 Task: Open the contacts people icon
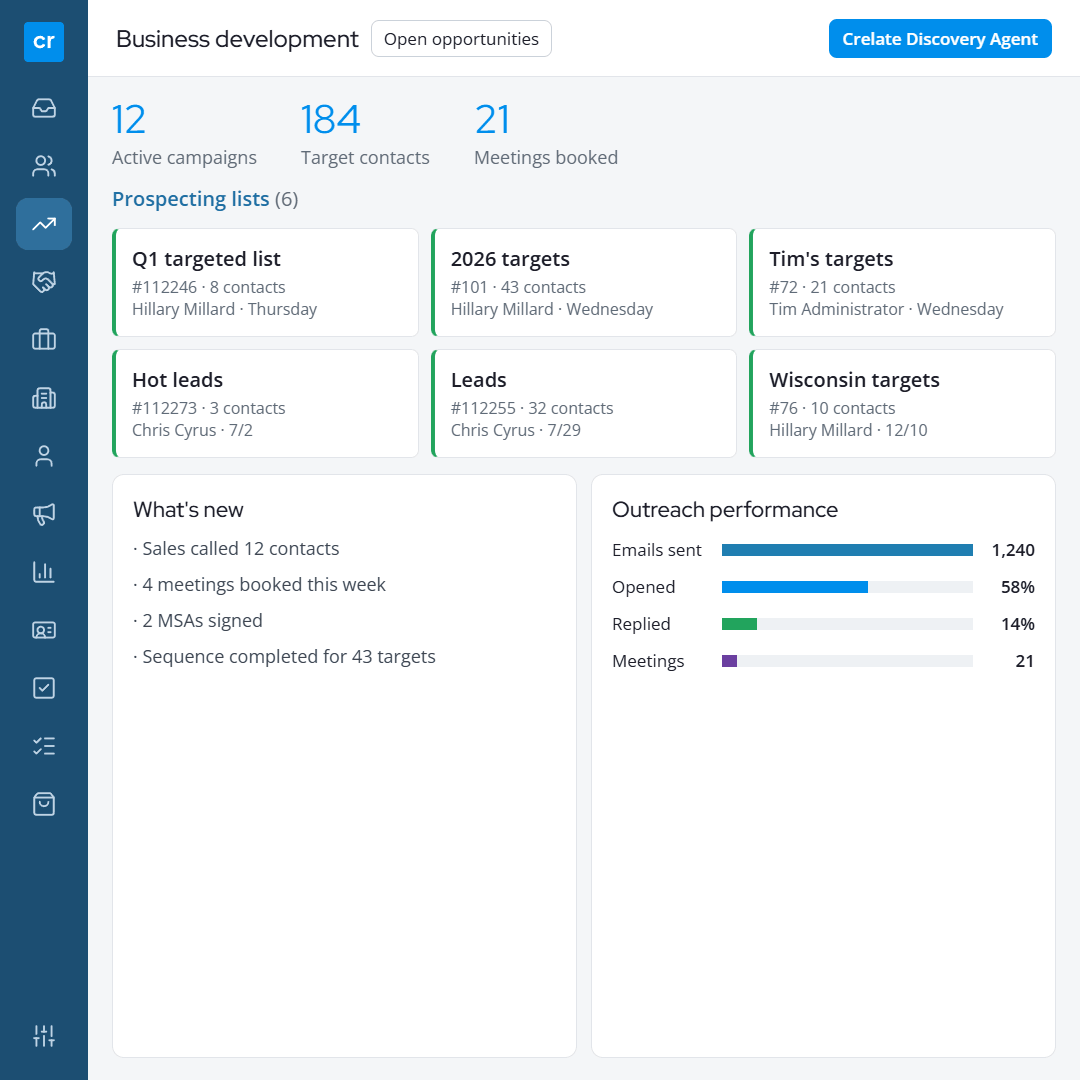(x=44, y=166)
